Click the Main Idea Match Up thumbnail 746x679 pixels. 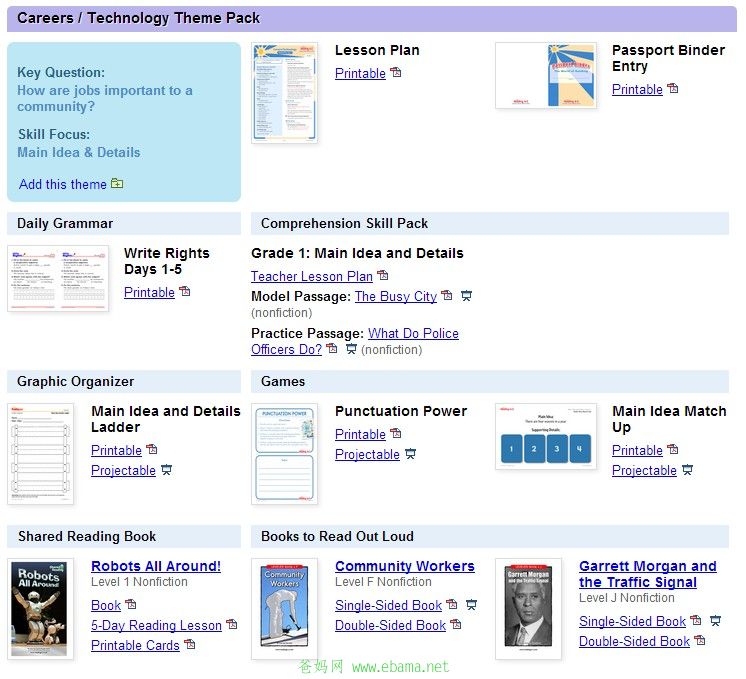tap(546, 436)
